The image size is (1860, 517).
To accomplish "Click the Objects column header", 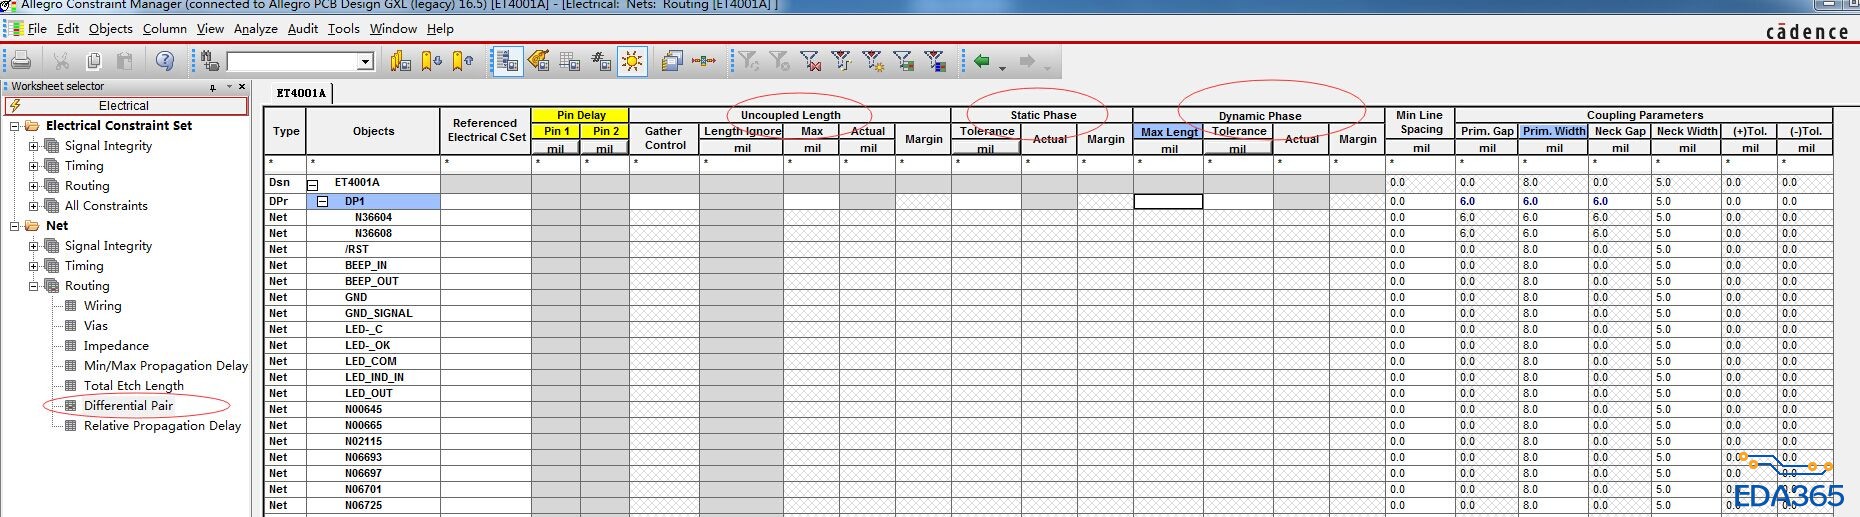I will [373, 131].
